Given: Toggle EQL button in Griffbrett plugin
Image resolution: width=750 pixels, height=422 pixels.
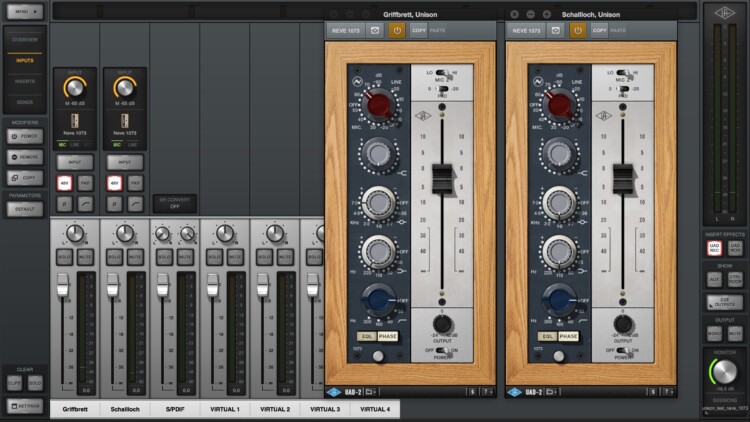Looking at the screenshot, I should 366,336.
